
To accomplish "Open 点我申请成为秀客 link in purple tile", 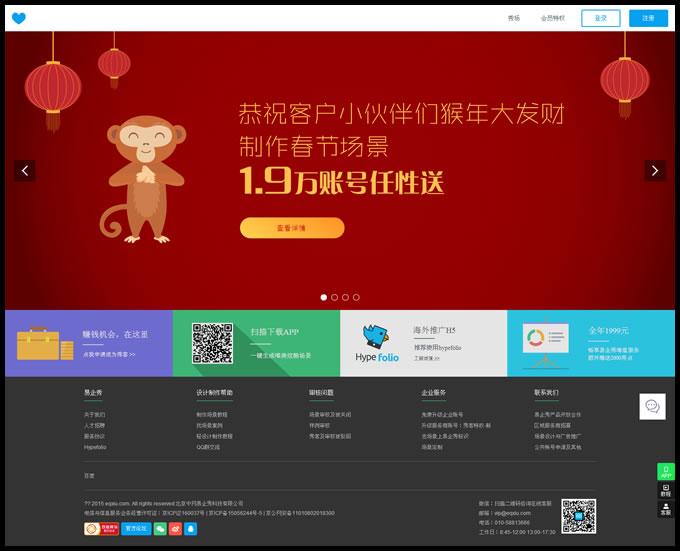I will (x=109, y=354).
